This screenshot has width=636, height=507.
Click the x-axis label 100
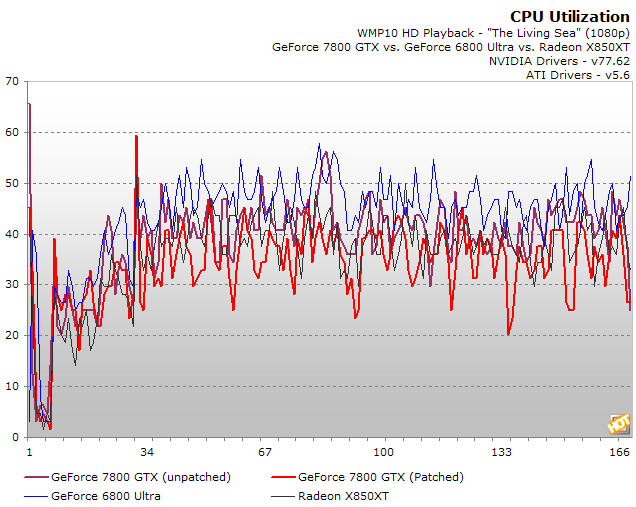pyautogui.click(x=383, y=452)
